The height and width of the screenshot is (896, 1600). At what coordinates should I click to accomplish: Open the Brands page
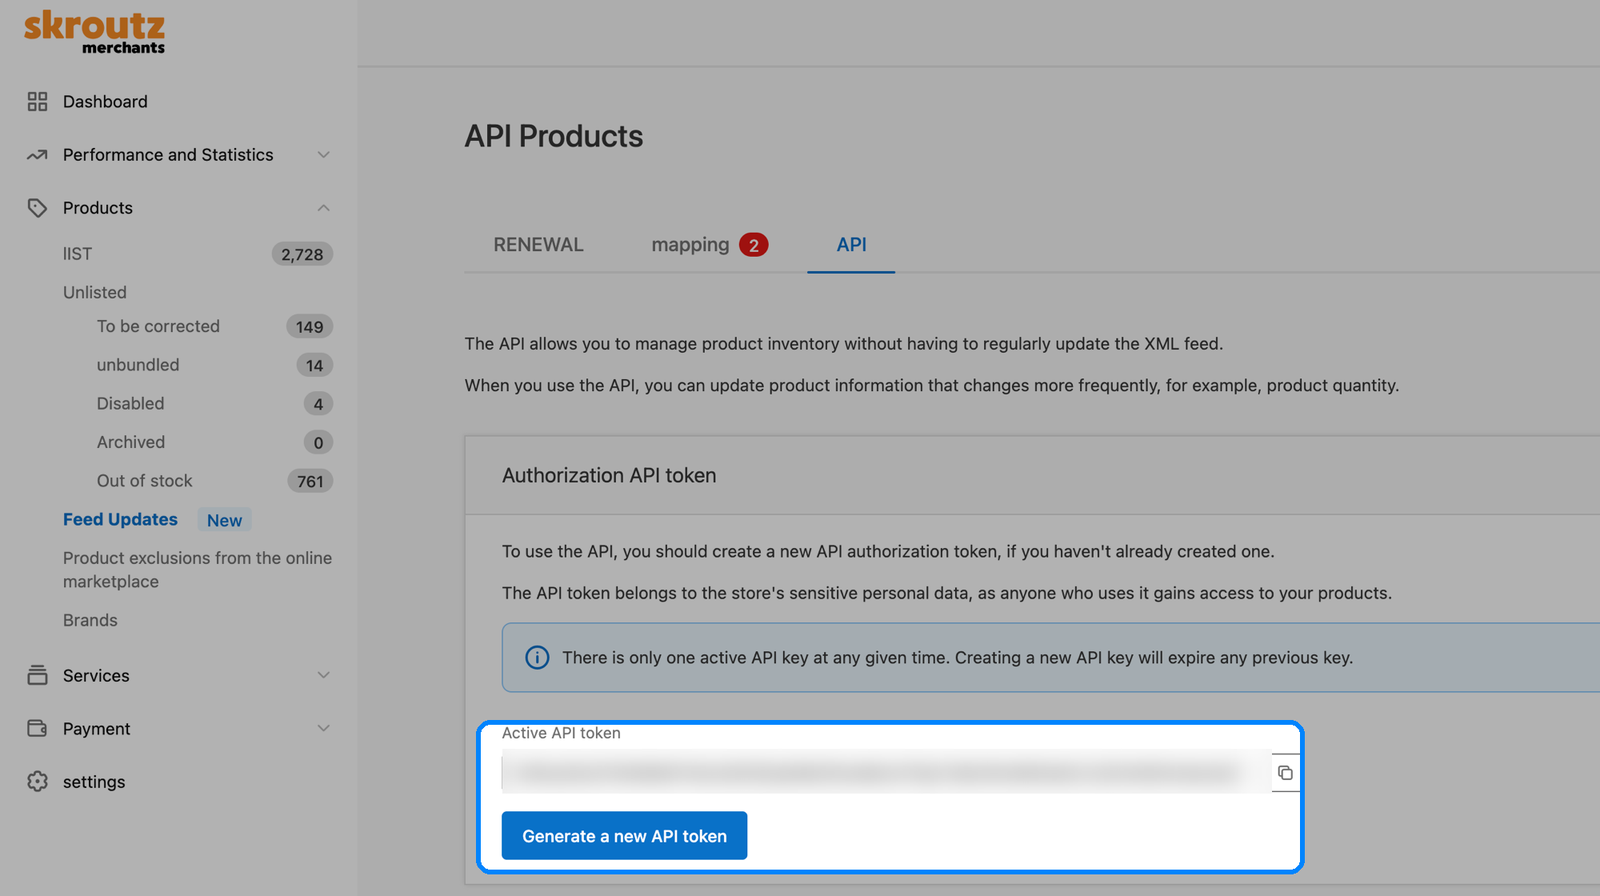point(90,620)
